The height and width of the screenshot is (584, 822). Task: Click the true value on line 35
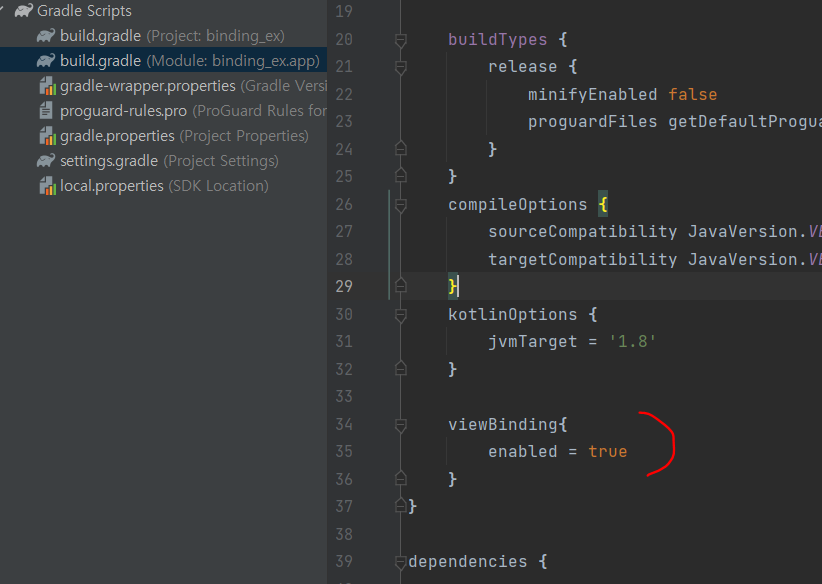tap(608, 452)
